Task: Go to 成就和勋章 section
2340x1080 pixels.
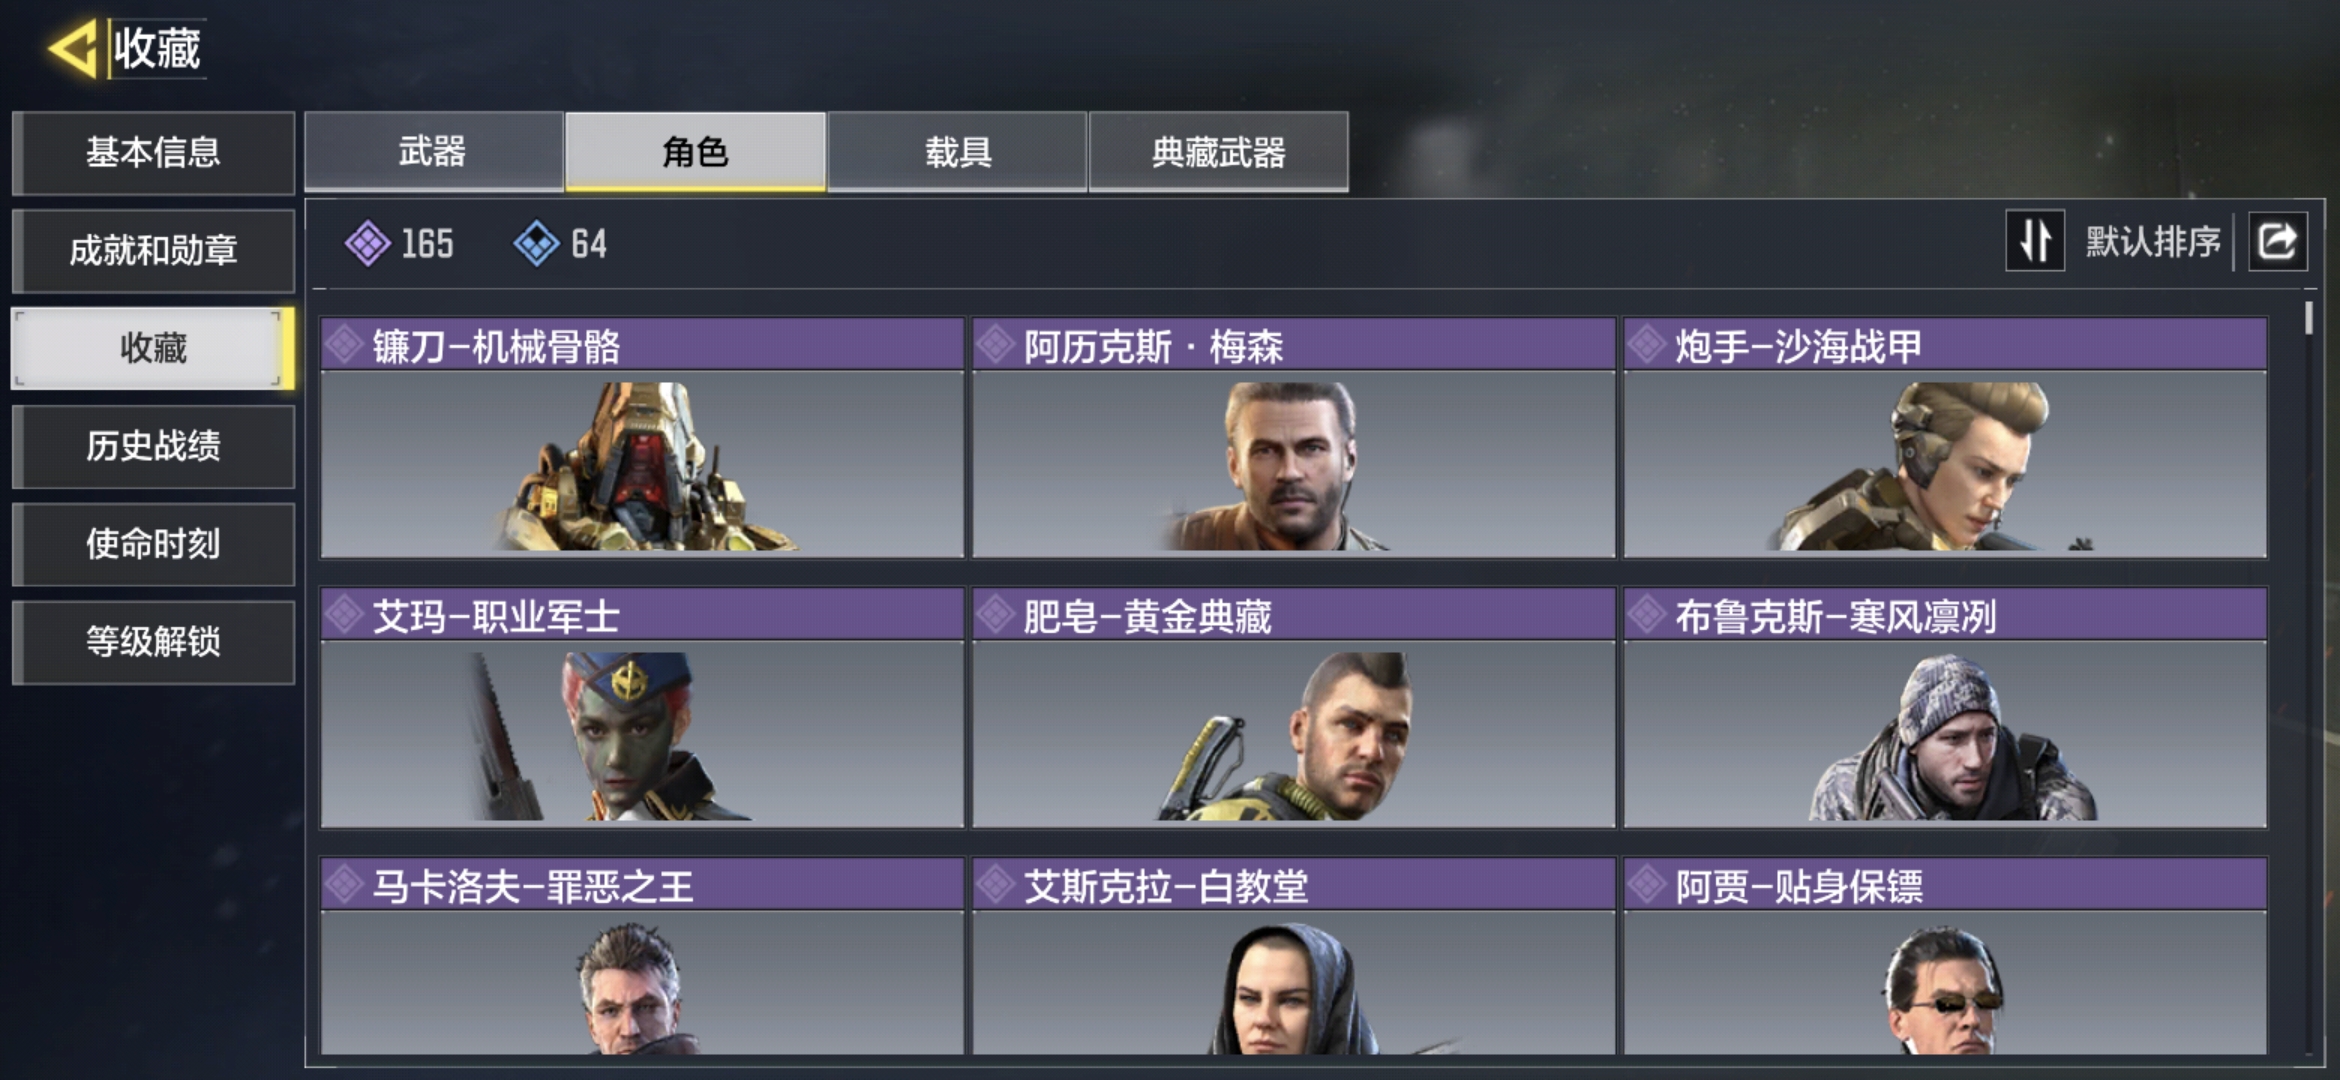Action: pos(153,250)
